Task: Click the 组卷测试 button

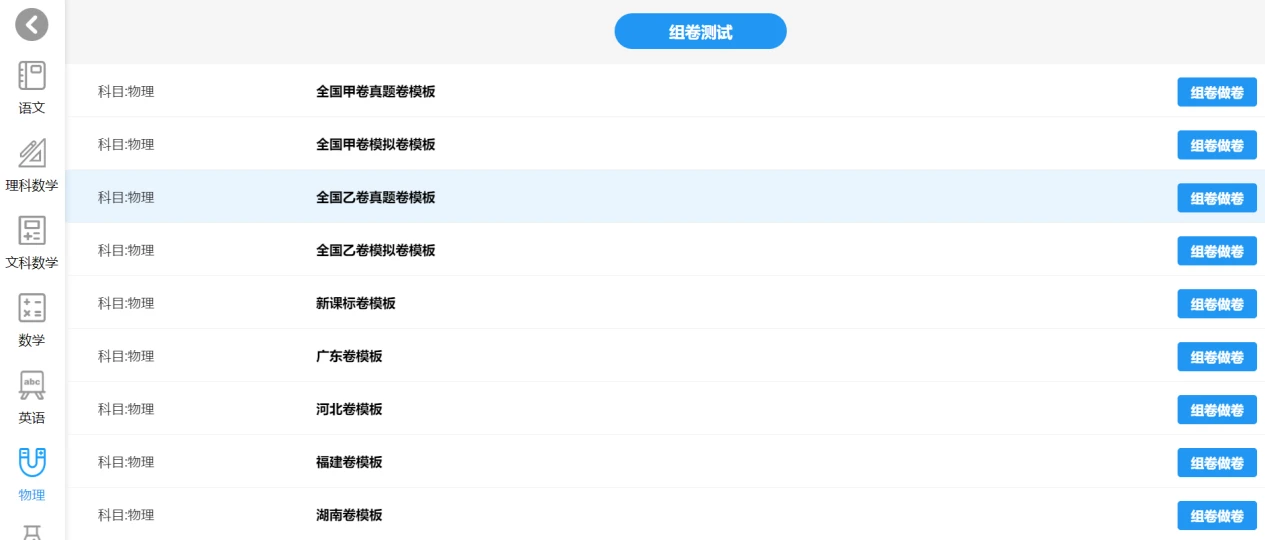Action: tap(700, 32)
